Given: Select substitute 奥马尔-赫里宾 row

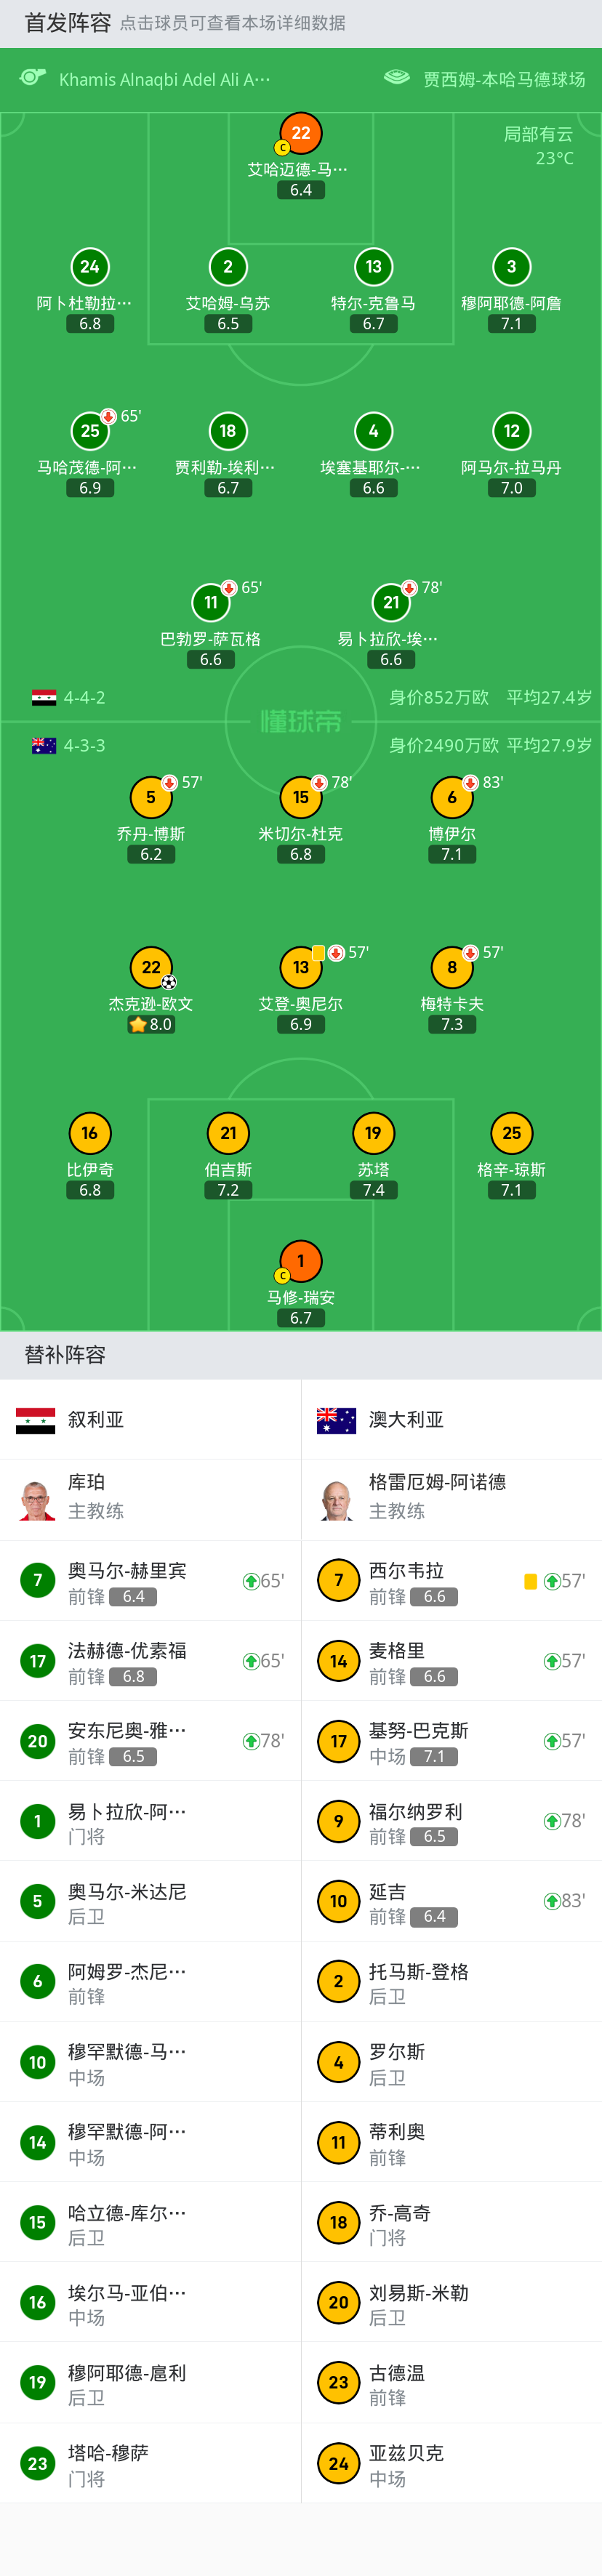Looking at the screenshot, I should pyautogui.click(x=150, y=1580).
